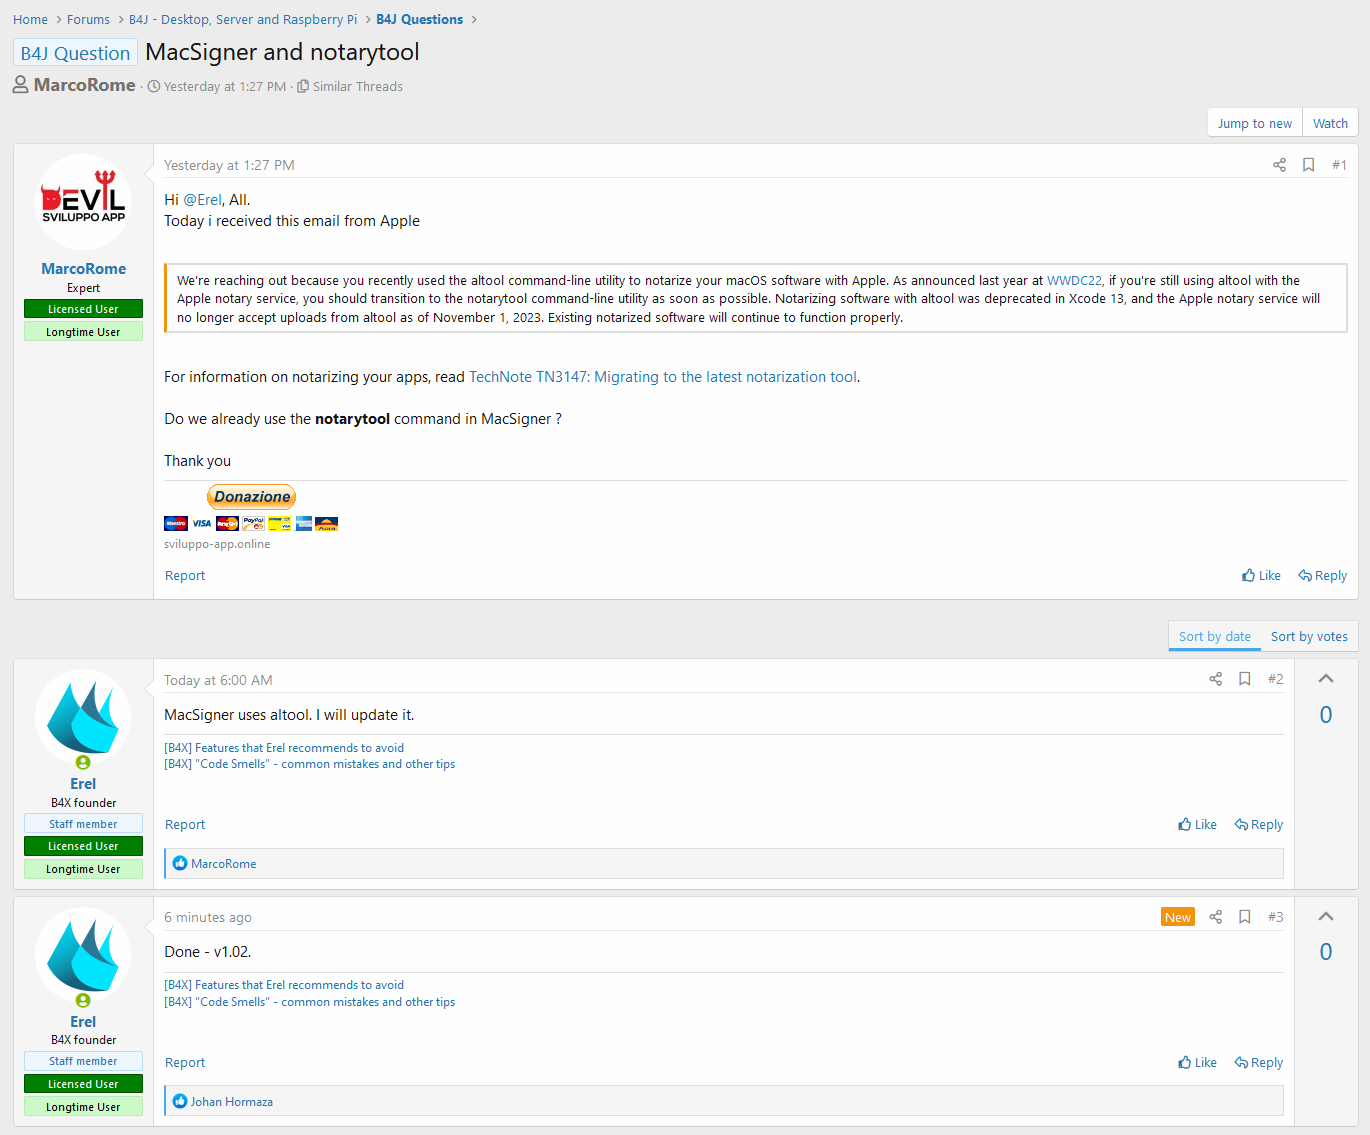Image resolution: width=1370 pixels, height=1135 pixels.
Task: Share post #3 via share icon
Action: (1215, 917)
